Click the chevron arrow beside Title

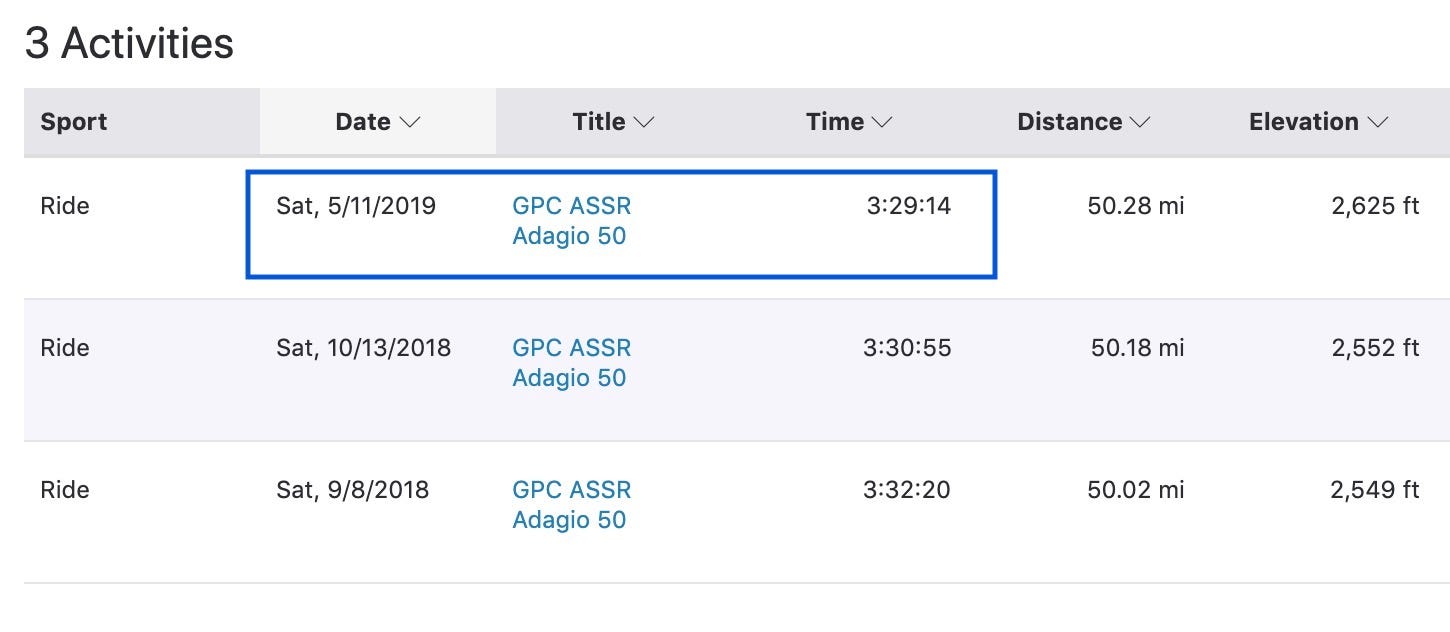pos(644,122)
